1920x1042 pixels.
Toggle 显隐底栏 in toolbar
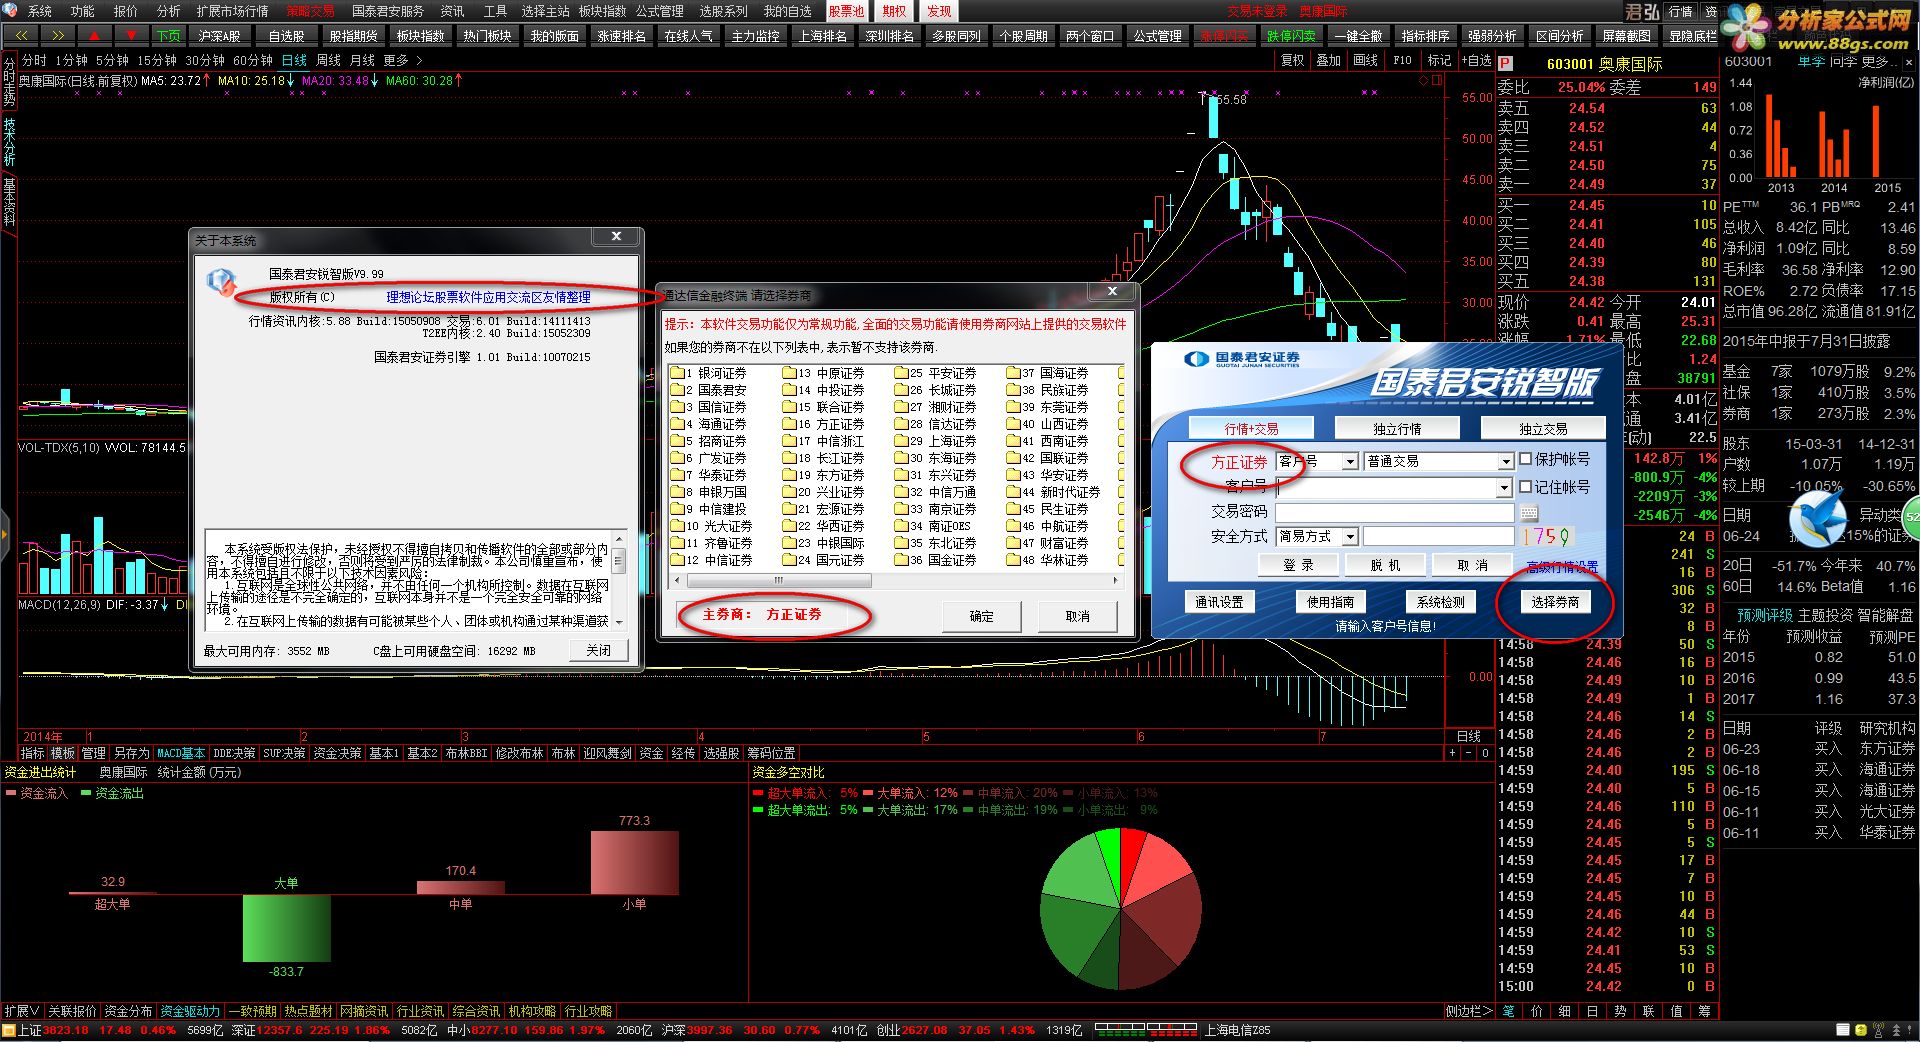[1693, 36]
